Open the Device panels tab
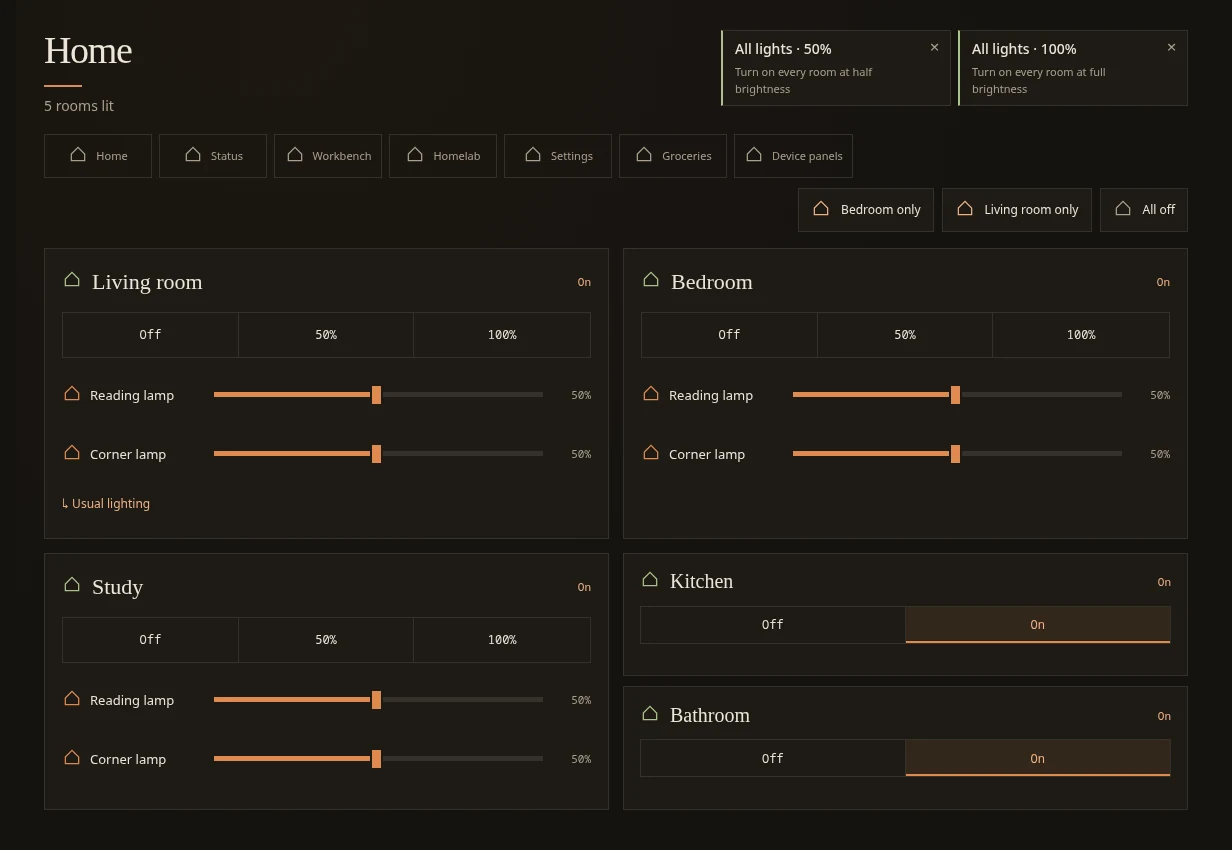The image size is (1232, 850). (793, 156)
